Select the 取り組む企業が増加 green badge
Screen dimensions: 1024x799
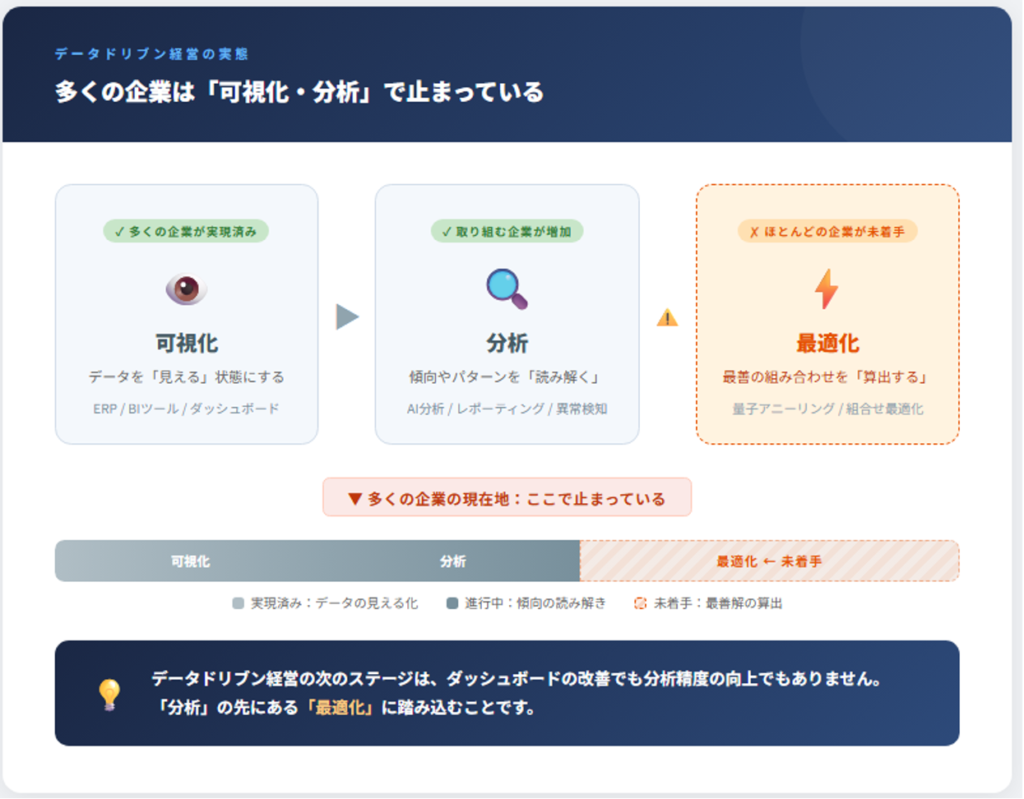507,231
